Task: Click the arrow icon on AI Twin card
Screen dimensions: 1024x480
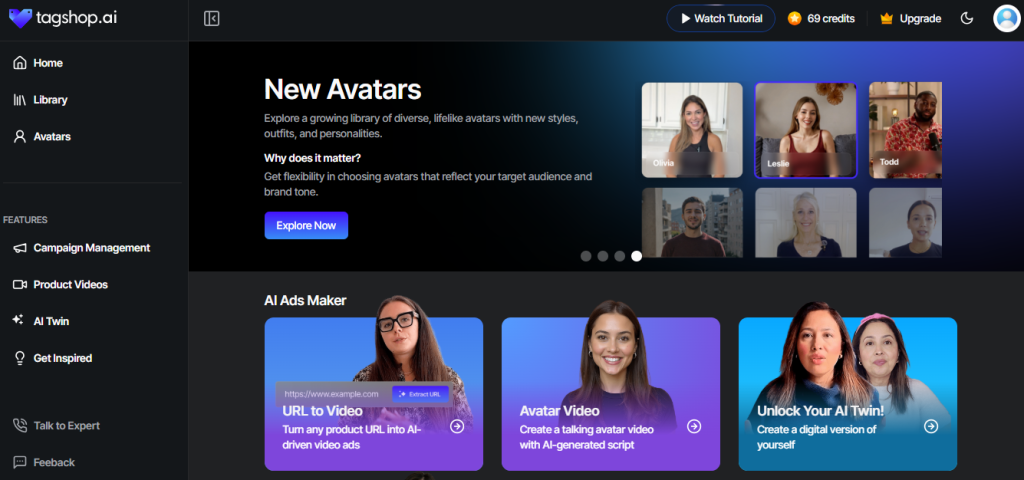Action: tap(931, 426)
